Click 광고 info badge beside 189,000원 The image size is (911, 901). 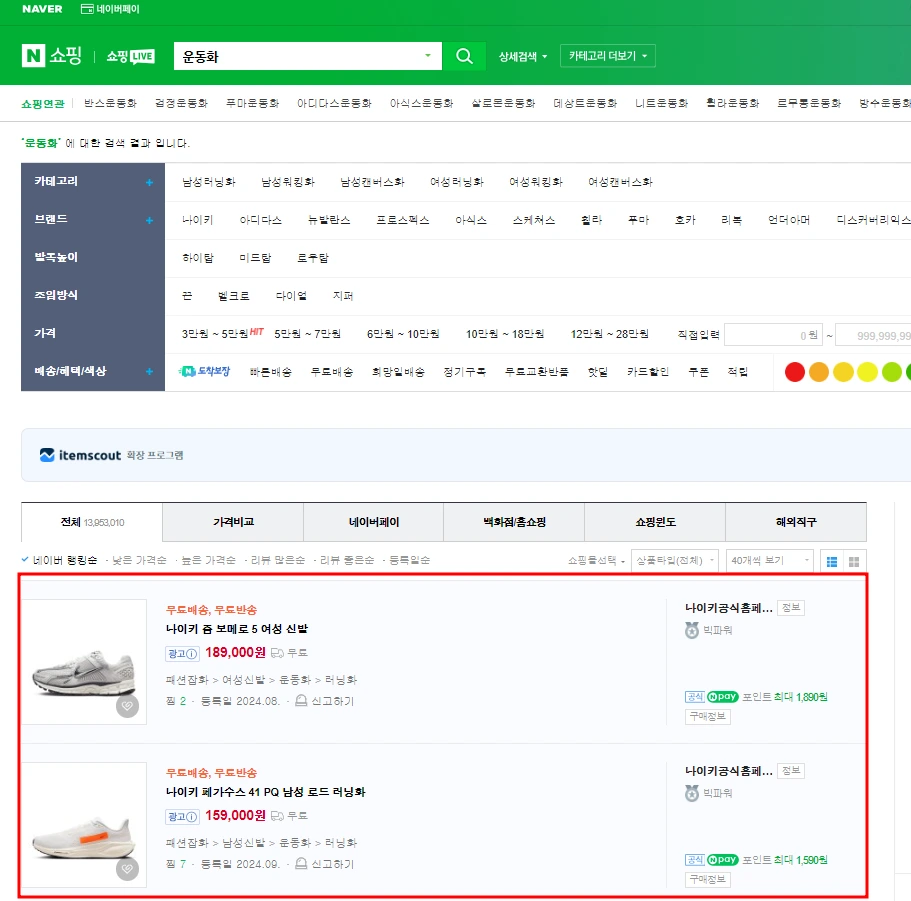tap(182, 654)
